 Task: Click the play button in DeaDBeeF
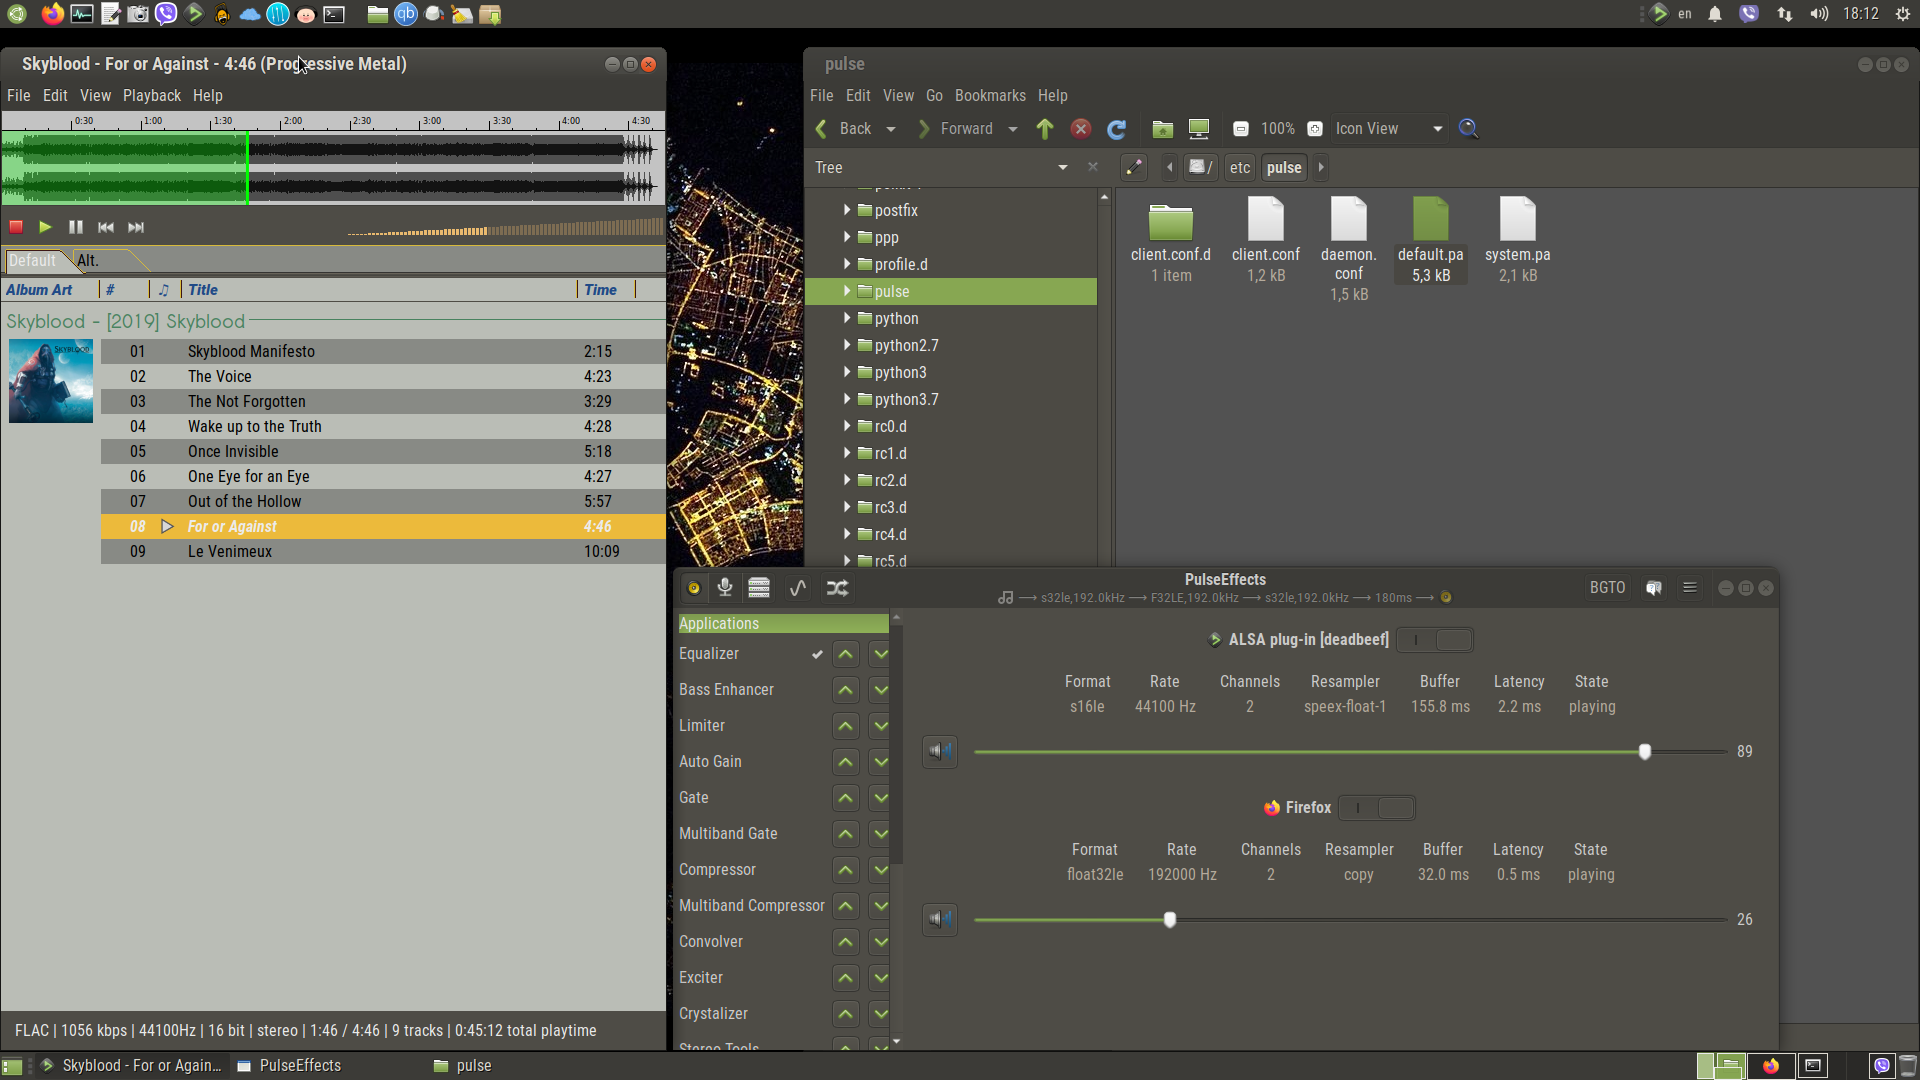[x=45, y=227]
